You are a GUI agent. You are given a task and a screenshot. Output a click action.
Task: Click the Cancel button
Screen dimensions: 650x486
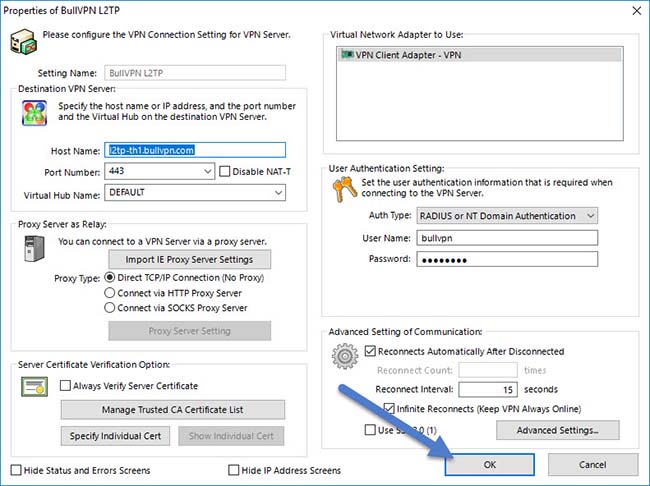point(593,464)
